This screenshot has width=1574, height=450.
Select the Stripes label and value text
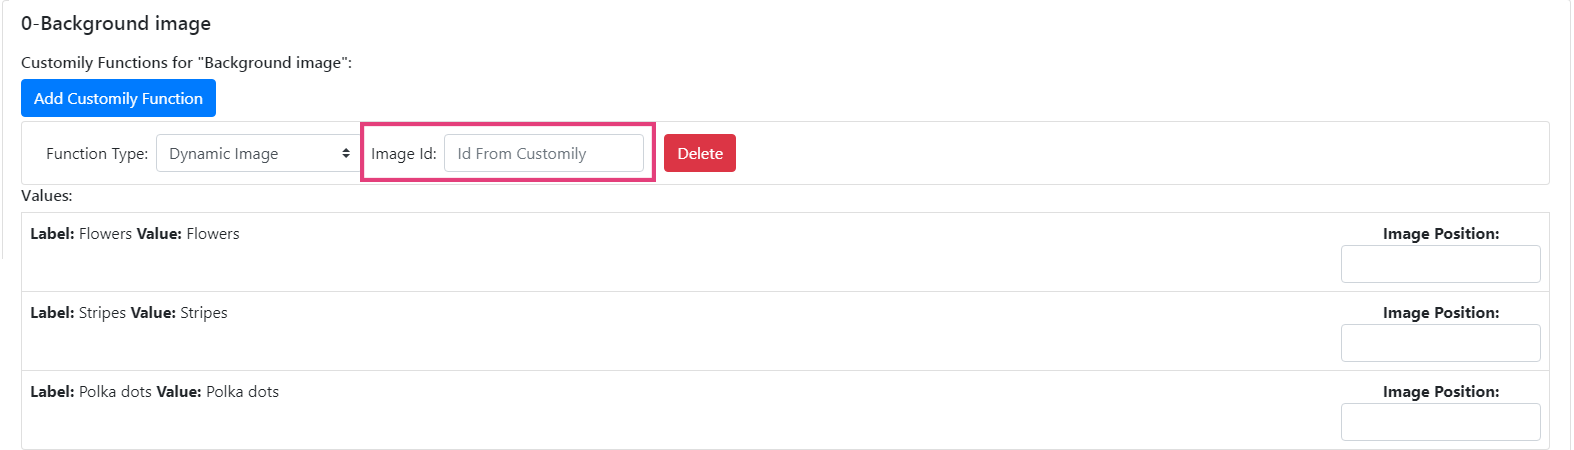[129, 313]
